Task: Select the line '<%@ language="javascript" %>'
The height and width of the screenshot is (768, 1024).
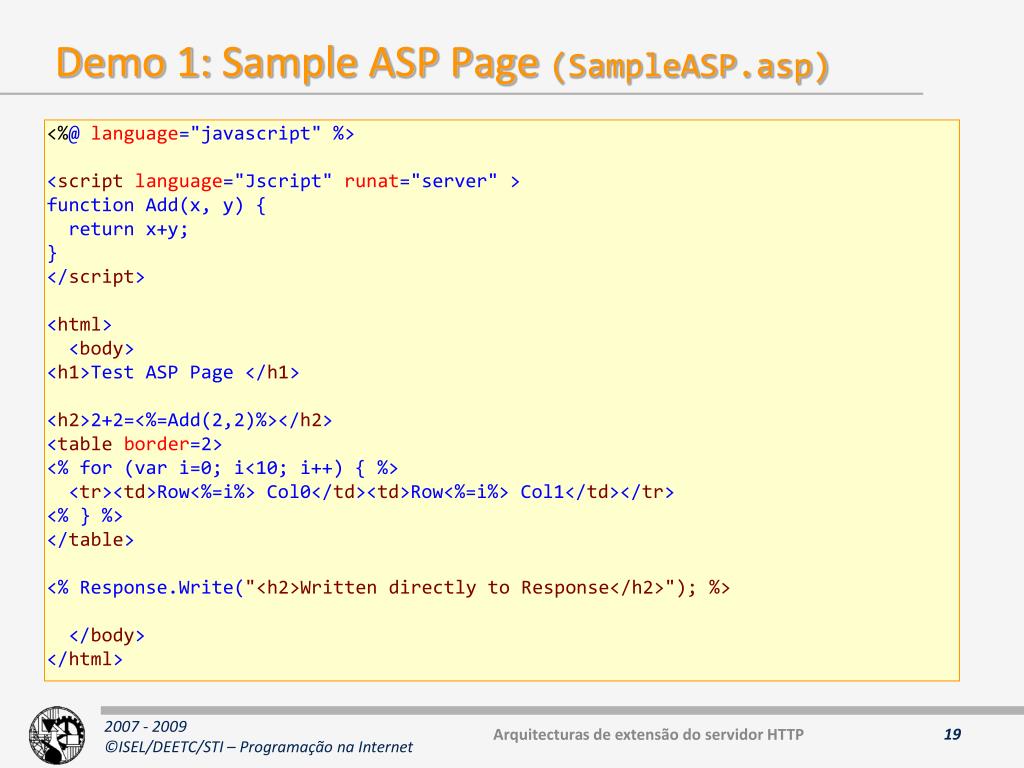Action: 200,133
